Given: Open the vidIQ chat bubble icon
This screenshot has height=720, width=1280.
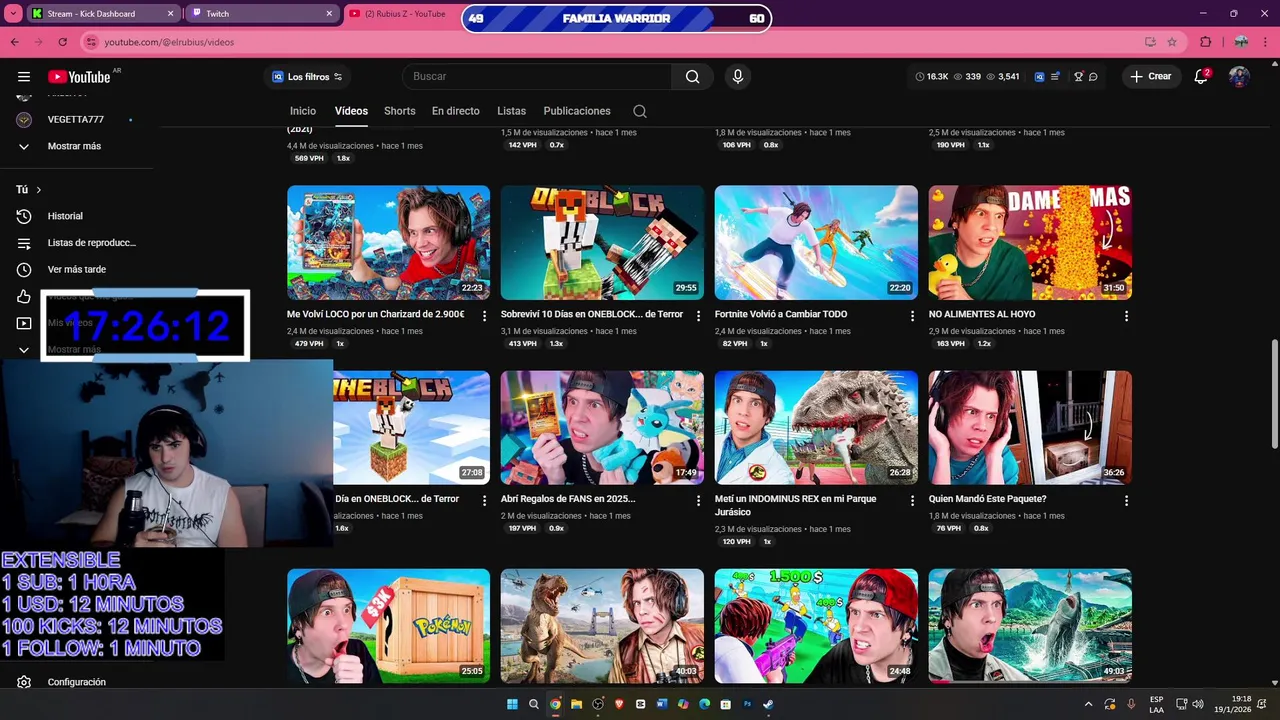Looking at the screenshot, I should (x=1093, y=77).
